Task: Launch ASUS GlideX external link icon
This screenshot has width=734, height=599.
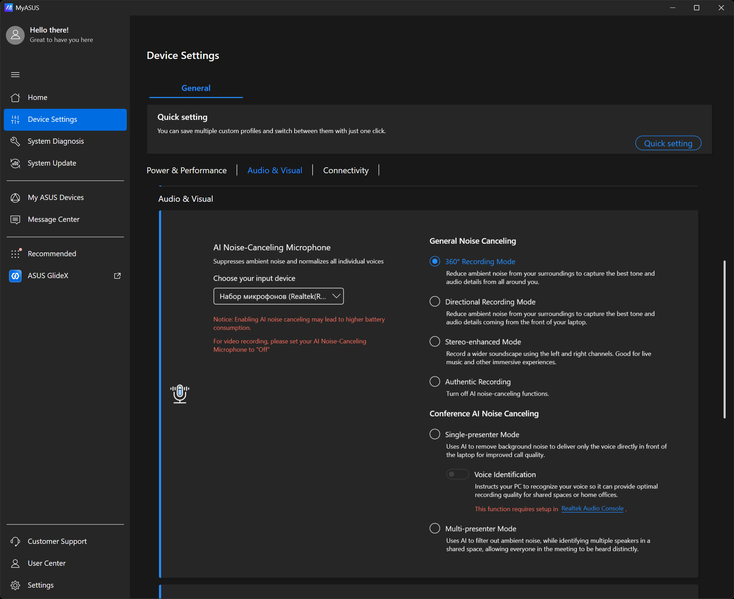Action: pyautogui.click(x=117, y=276)
